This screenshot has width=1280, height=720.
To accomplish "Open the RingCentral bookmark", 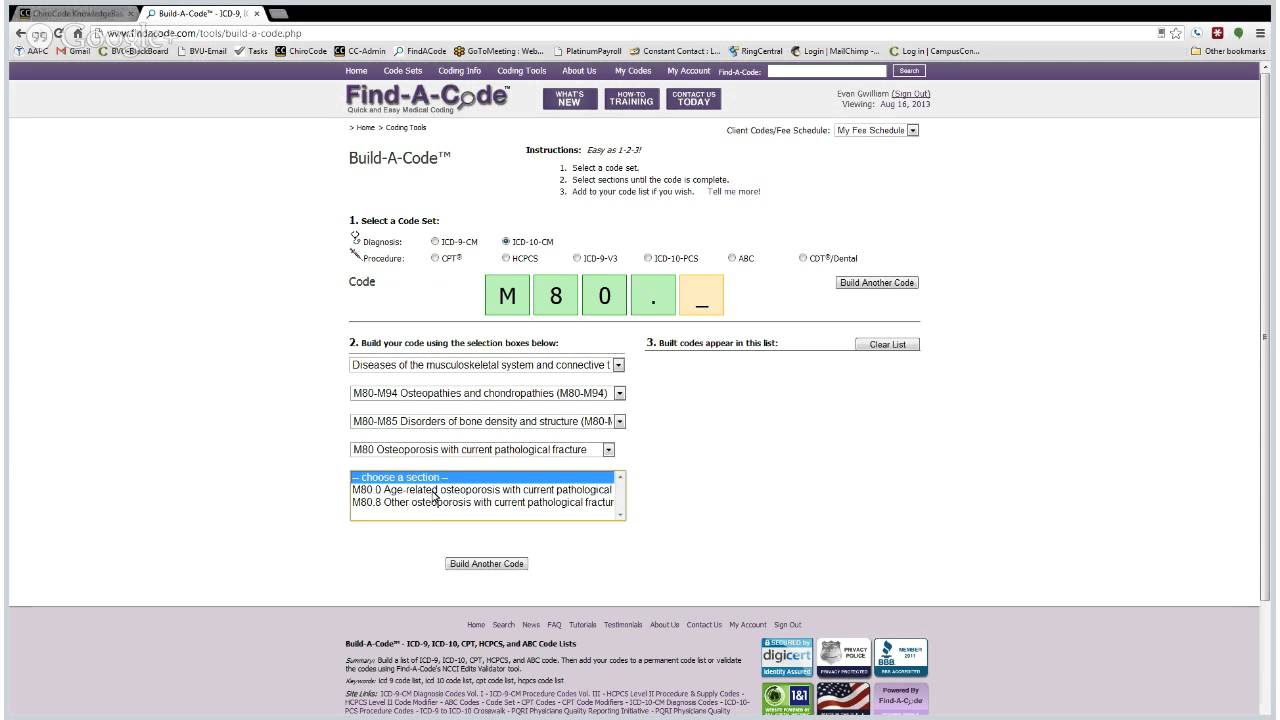I will coord(756,51).
